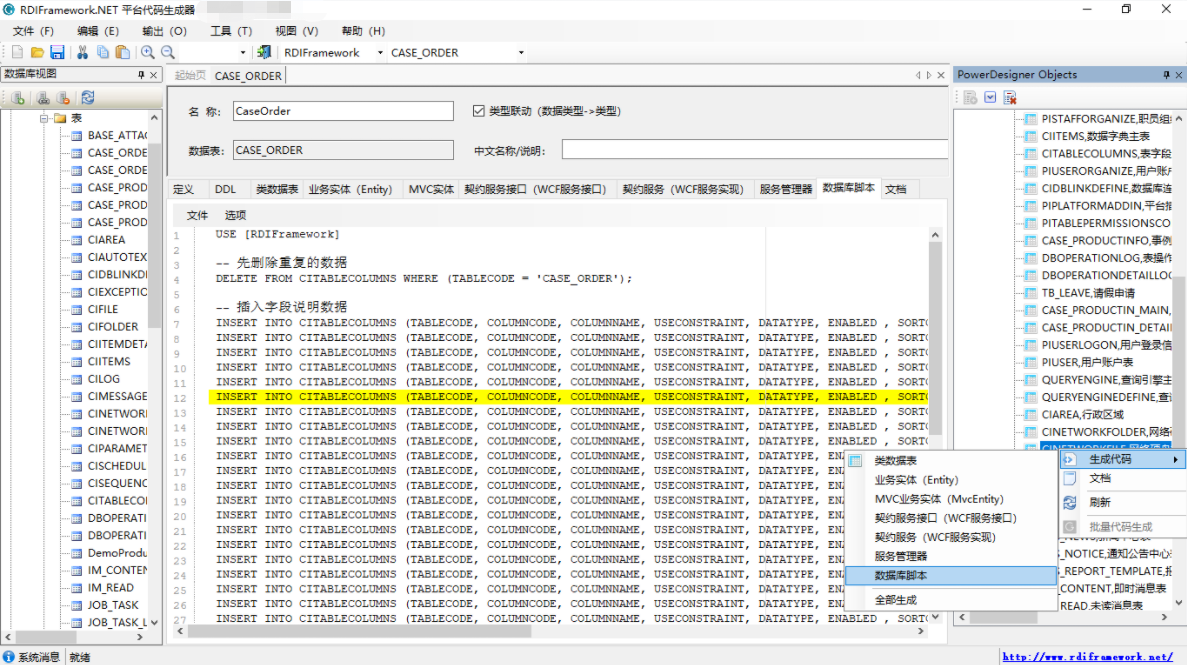Screen dimensions: 1187x665
Task: Click the delete icon in PowerDesigner Objects toolbar
Action: [x=1010, y=97]
